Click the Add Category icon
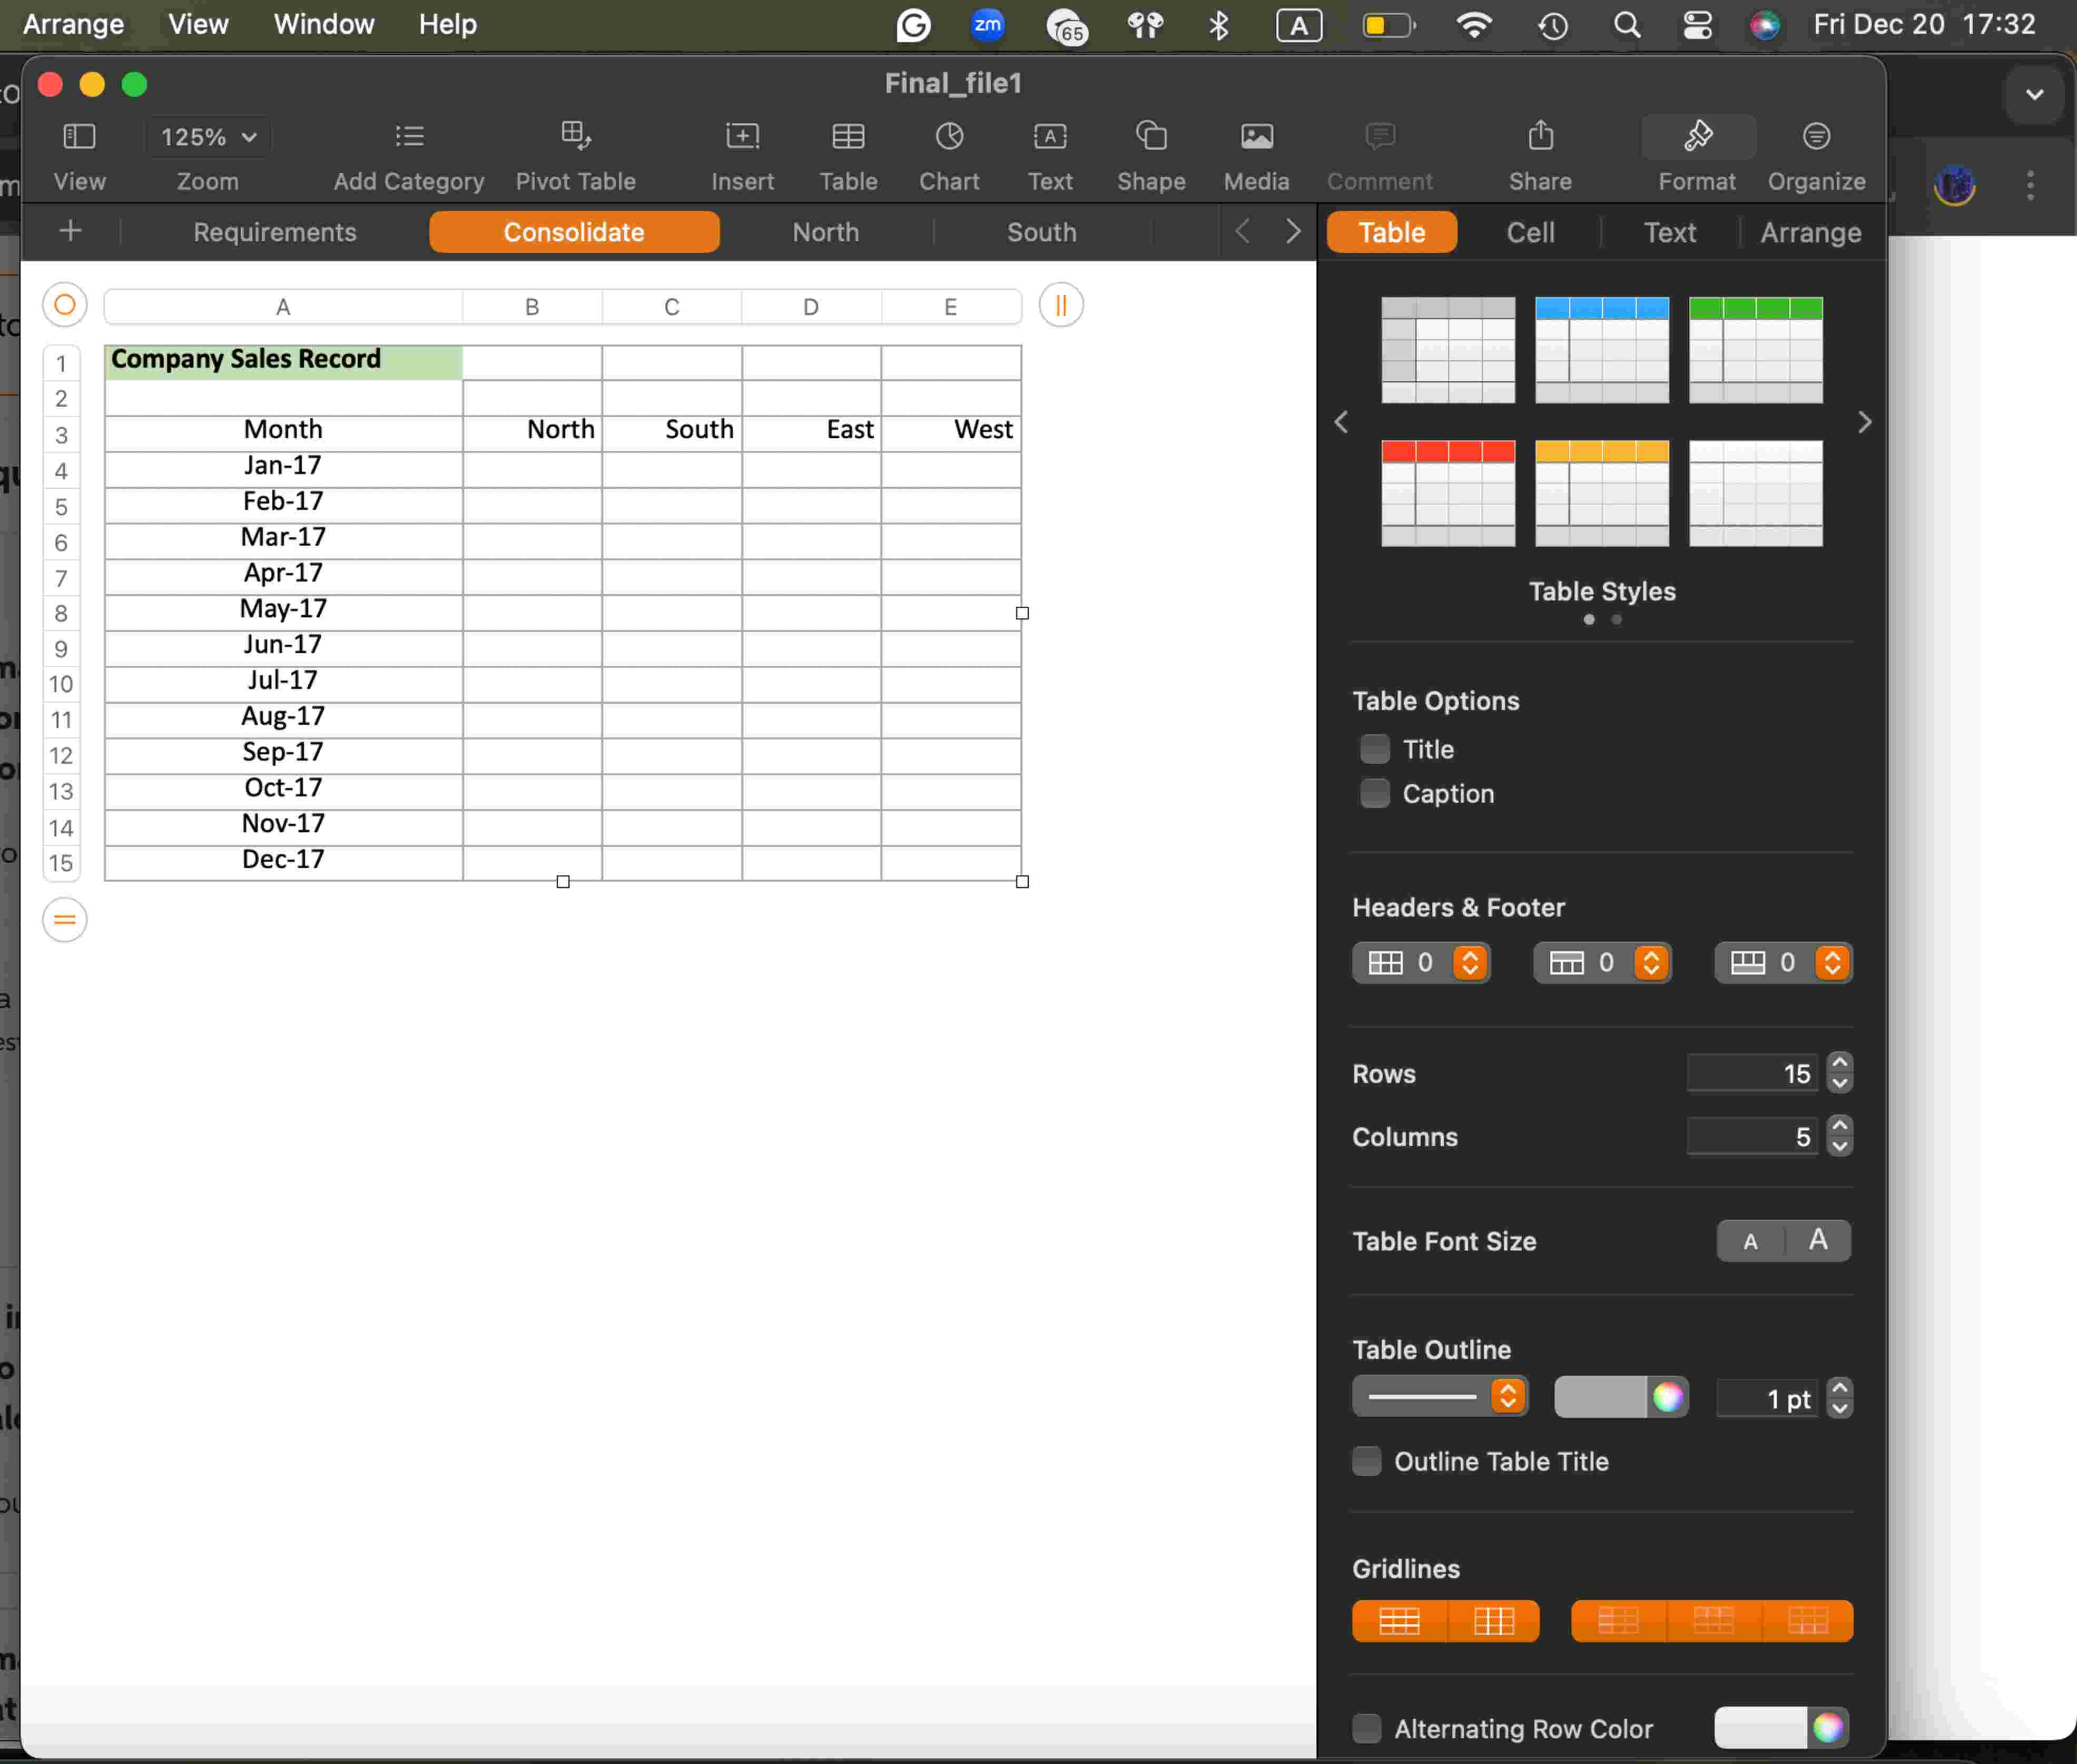This screenshot has height=1764, width=2077. tap(409, 136)
